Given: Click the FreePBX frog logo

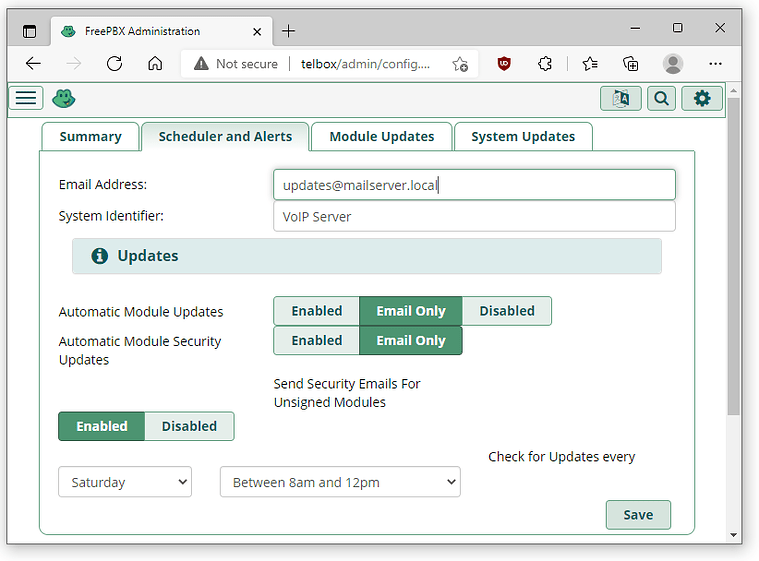Looking at the screenshot, I should click(64, 98).
